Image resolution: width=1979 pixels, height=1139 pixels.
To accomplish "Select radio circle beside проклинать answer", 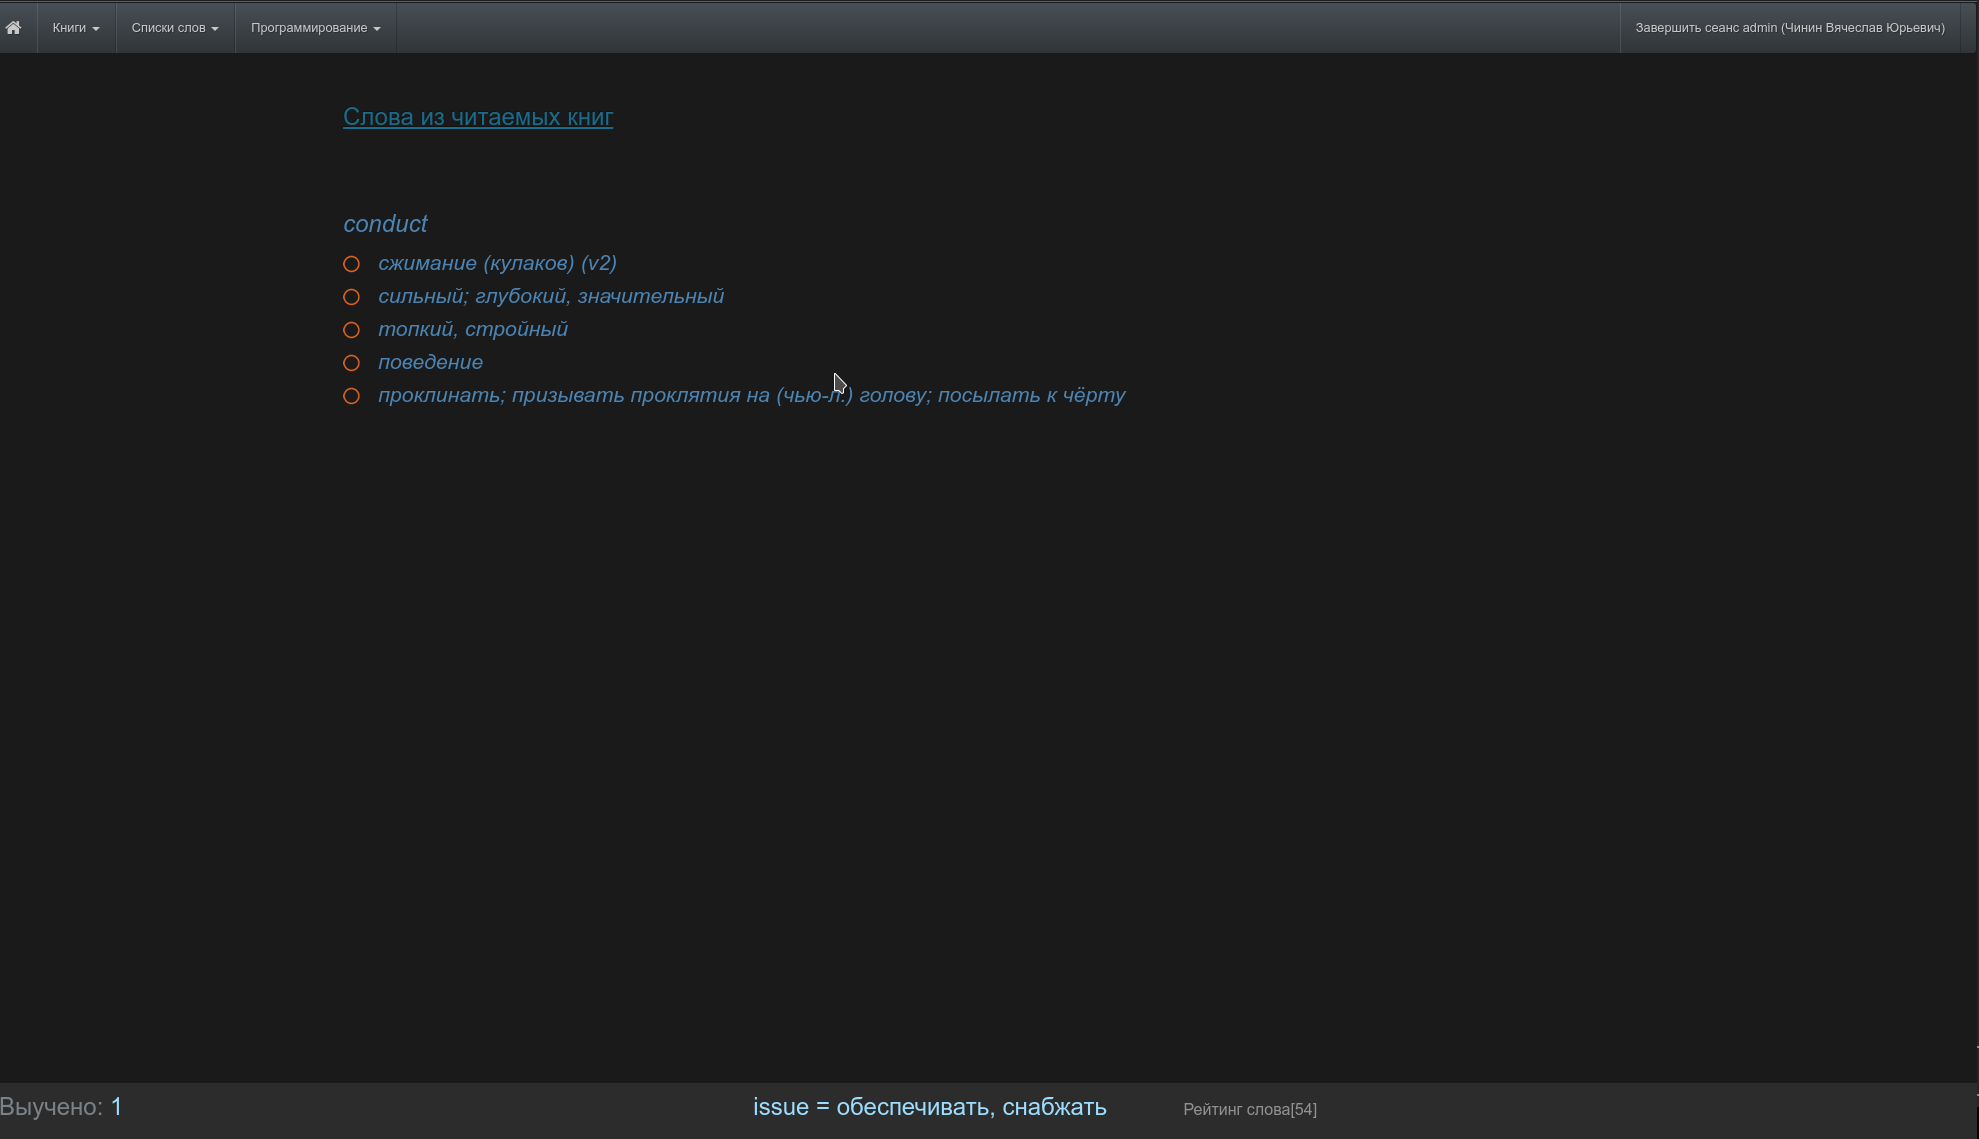I will pyautogui.click(x=351, y=396).
